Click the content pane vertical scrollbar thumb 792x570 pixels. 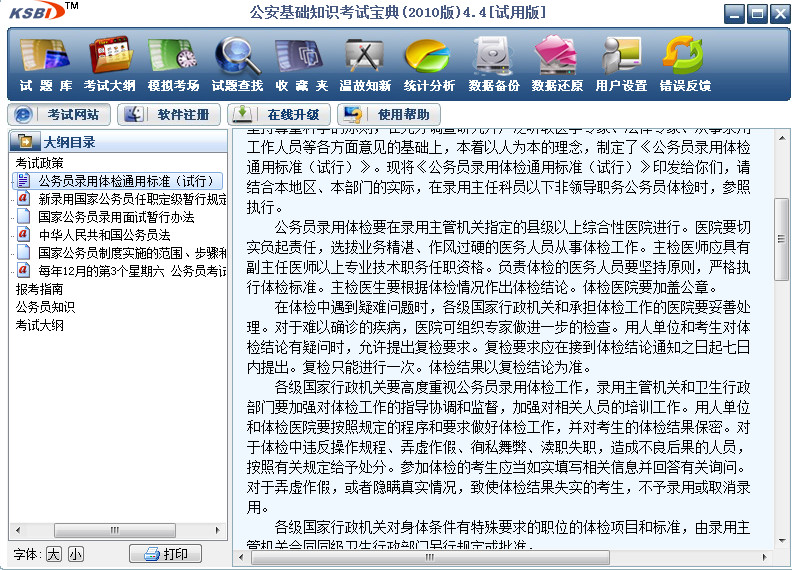pyautogui.click(x=782, y=240)
